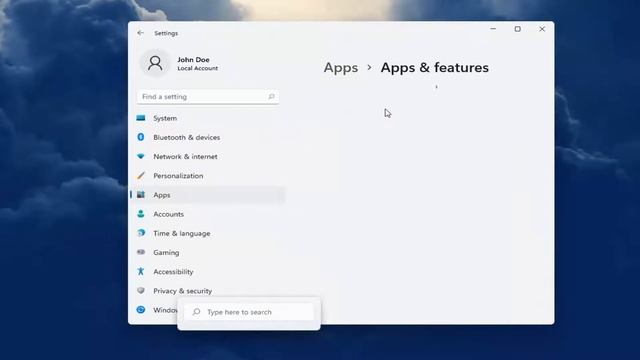
Task: Close the Settings window
Action: 542,29
